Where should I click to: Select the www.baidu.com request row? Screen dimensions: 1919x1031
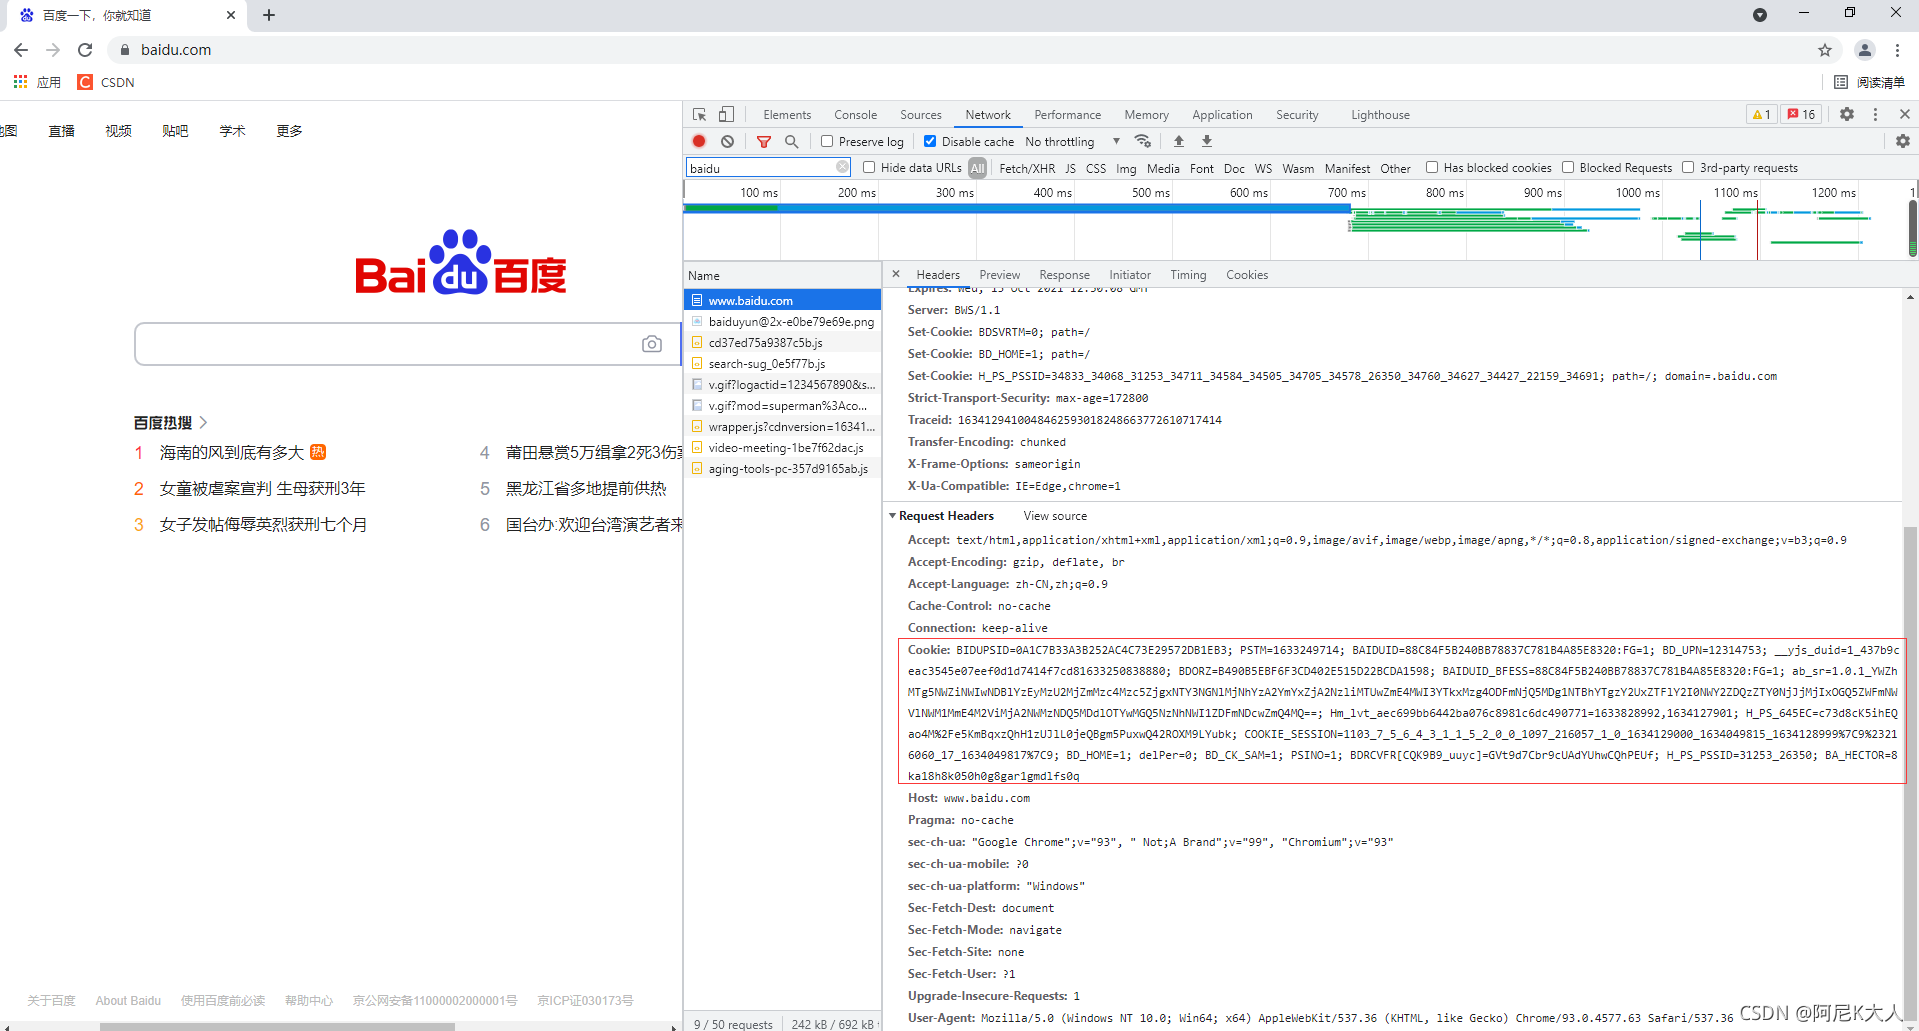click(782, 300)
